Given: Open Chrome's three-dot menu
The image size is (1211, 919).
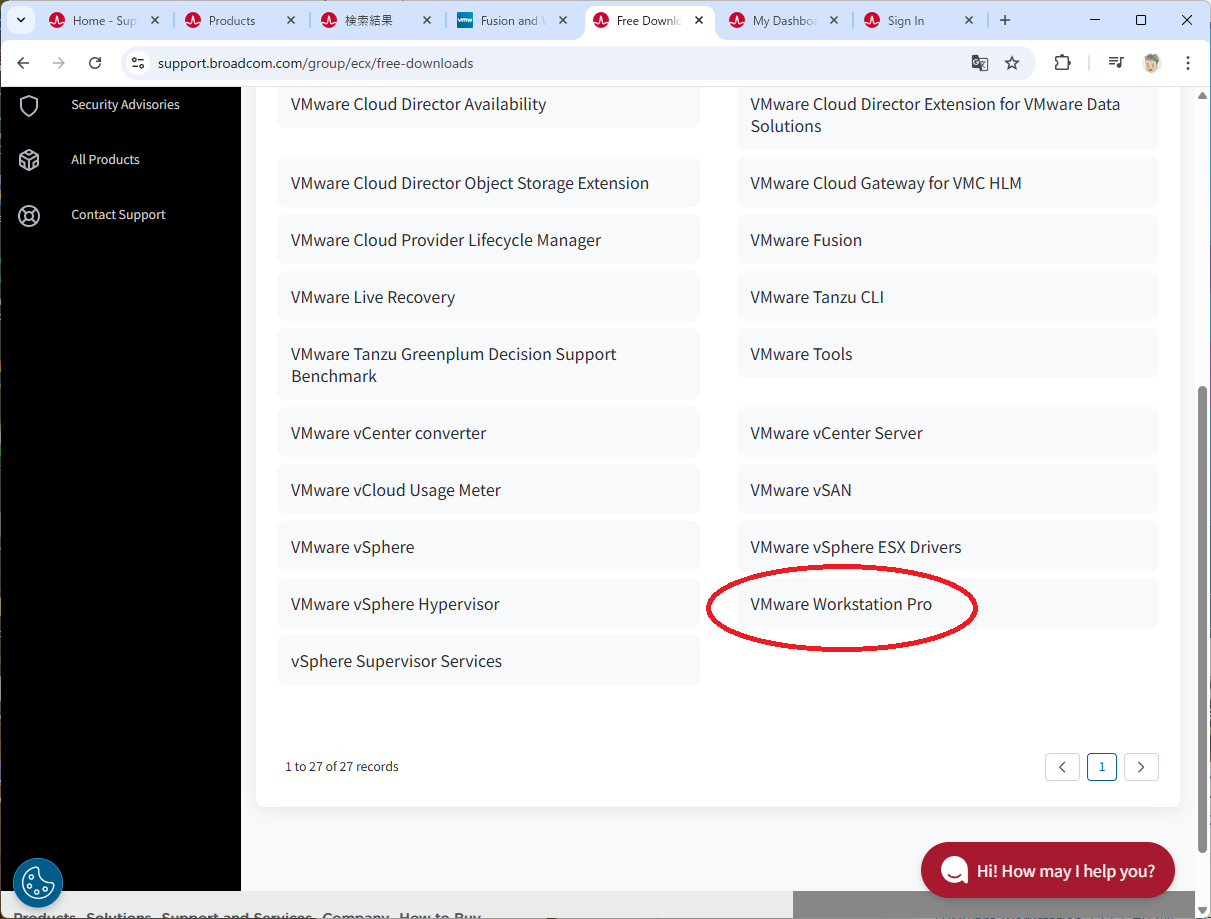Looking at the screenshot, I should coord(1188,63).
